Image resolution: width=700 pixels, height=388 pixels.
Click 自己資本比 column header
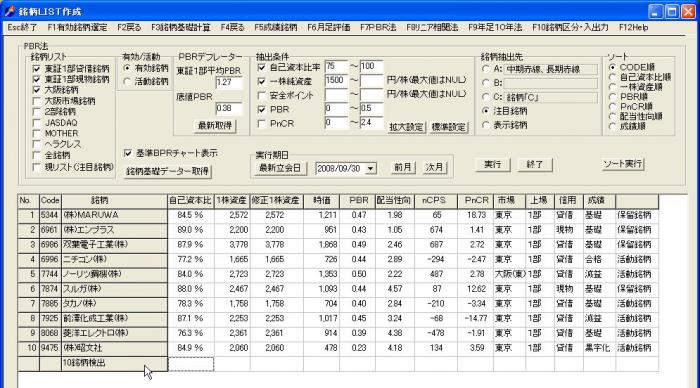point(190,201)
